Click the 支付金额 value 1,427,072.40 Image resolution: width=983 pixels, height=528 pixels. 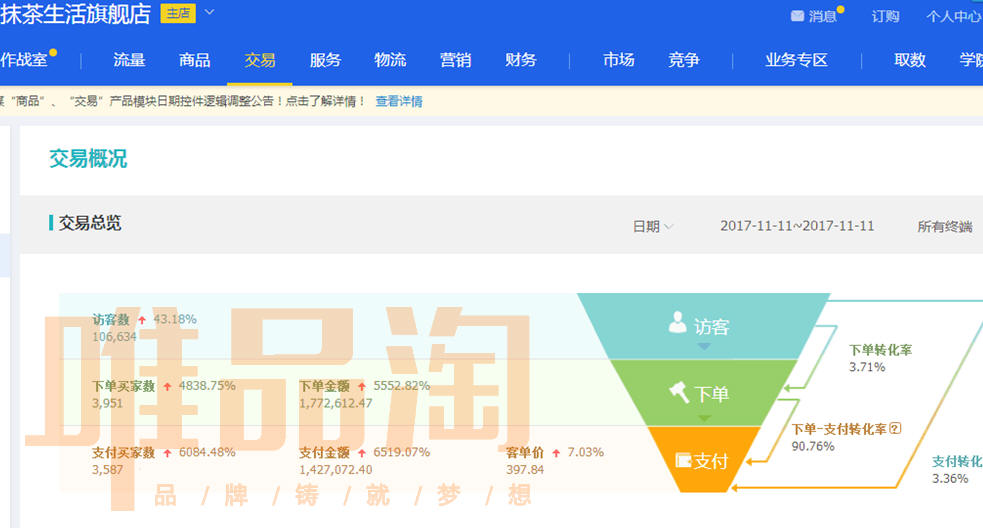[335, 470]
